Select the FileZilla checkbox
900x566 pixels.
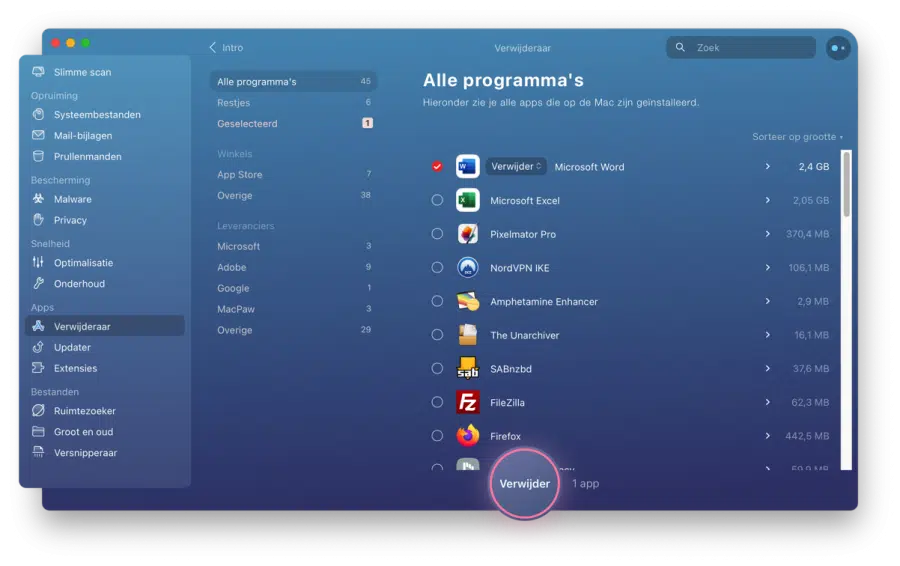[437, 402]
